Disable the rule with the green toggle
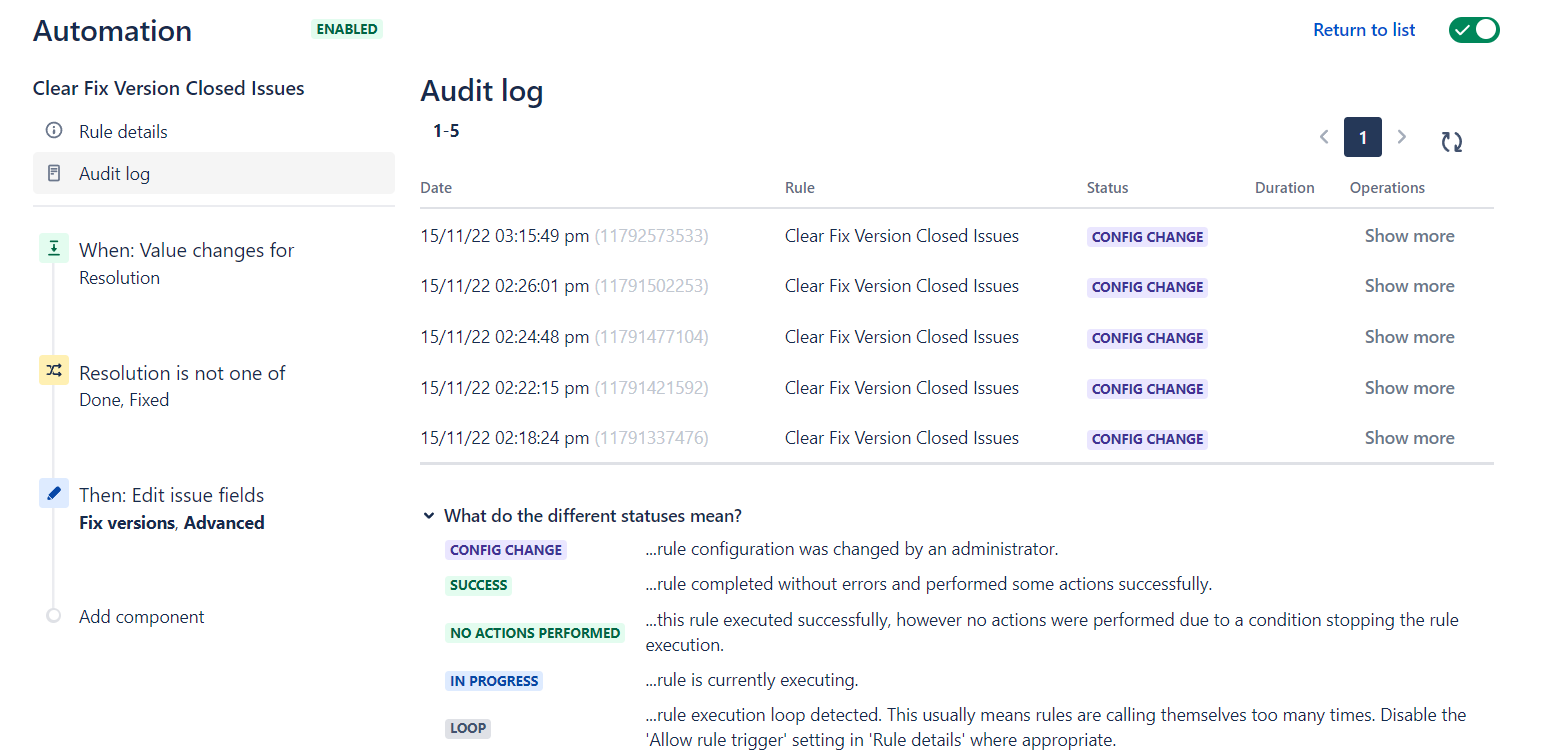This screenshot has width=1567, height=750. click(x=1474, y=30)
